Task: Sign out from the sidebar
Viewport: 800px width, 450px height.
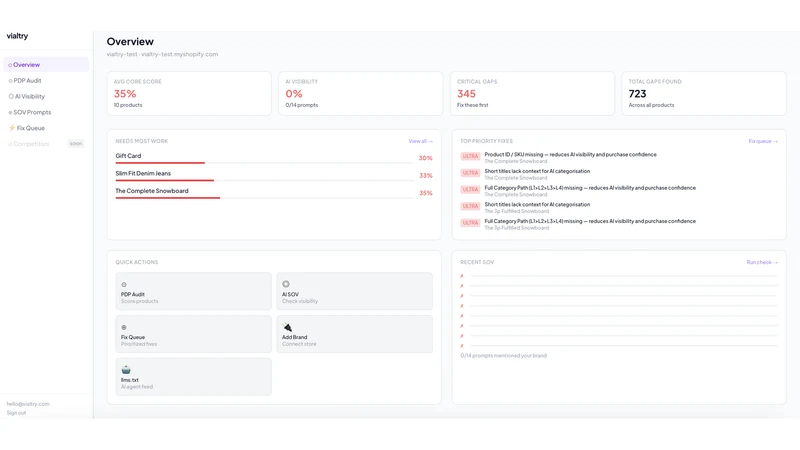Action: (x=16, y=413)
